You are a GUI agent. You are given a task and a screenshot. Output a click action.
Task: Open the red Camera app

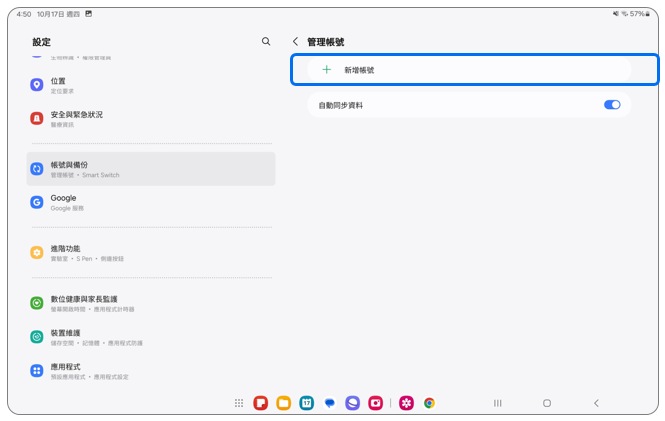pyautogui.click(x=375, y=403)
